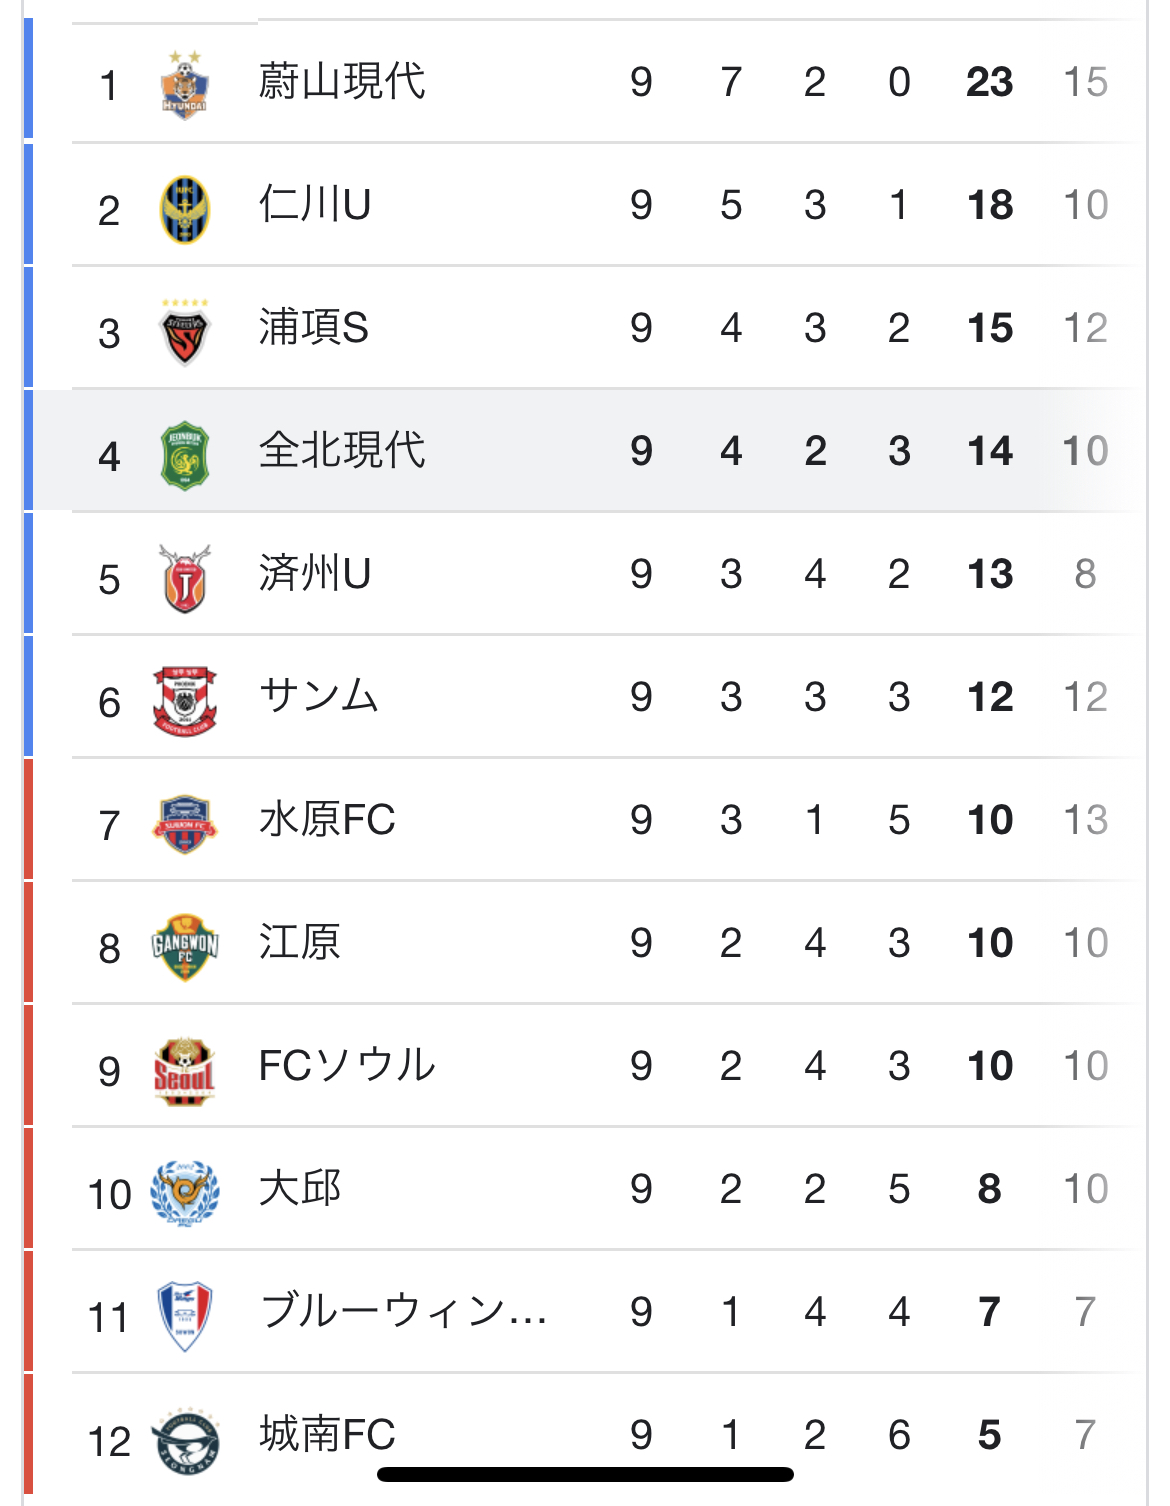Tap the black home indicator bar
Viewport: 1170px width, 1506px height.
(585, 1474)
